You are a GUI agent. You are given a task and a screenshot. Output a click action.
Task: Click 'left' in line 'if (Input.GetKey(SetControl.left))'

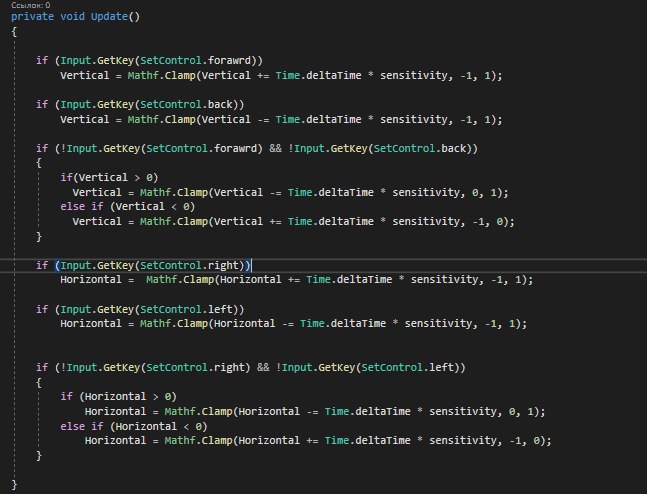tap(220, 310)
